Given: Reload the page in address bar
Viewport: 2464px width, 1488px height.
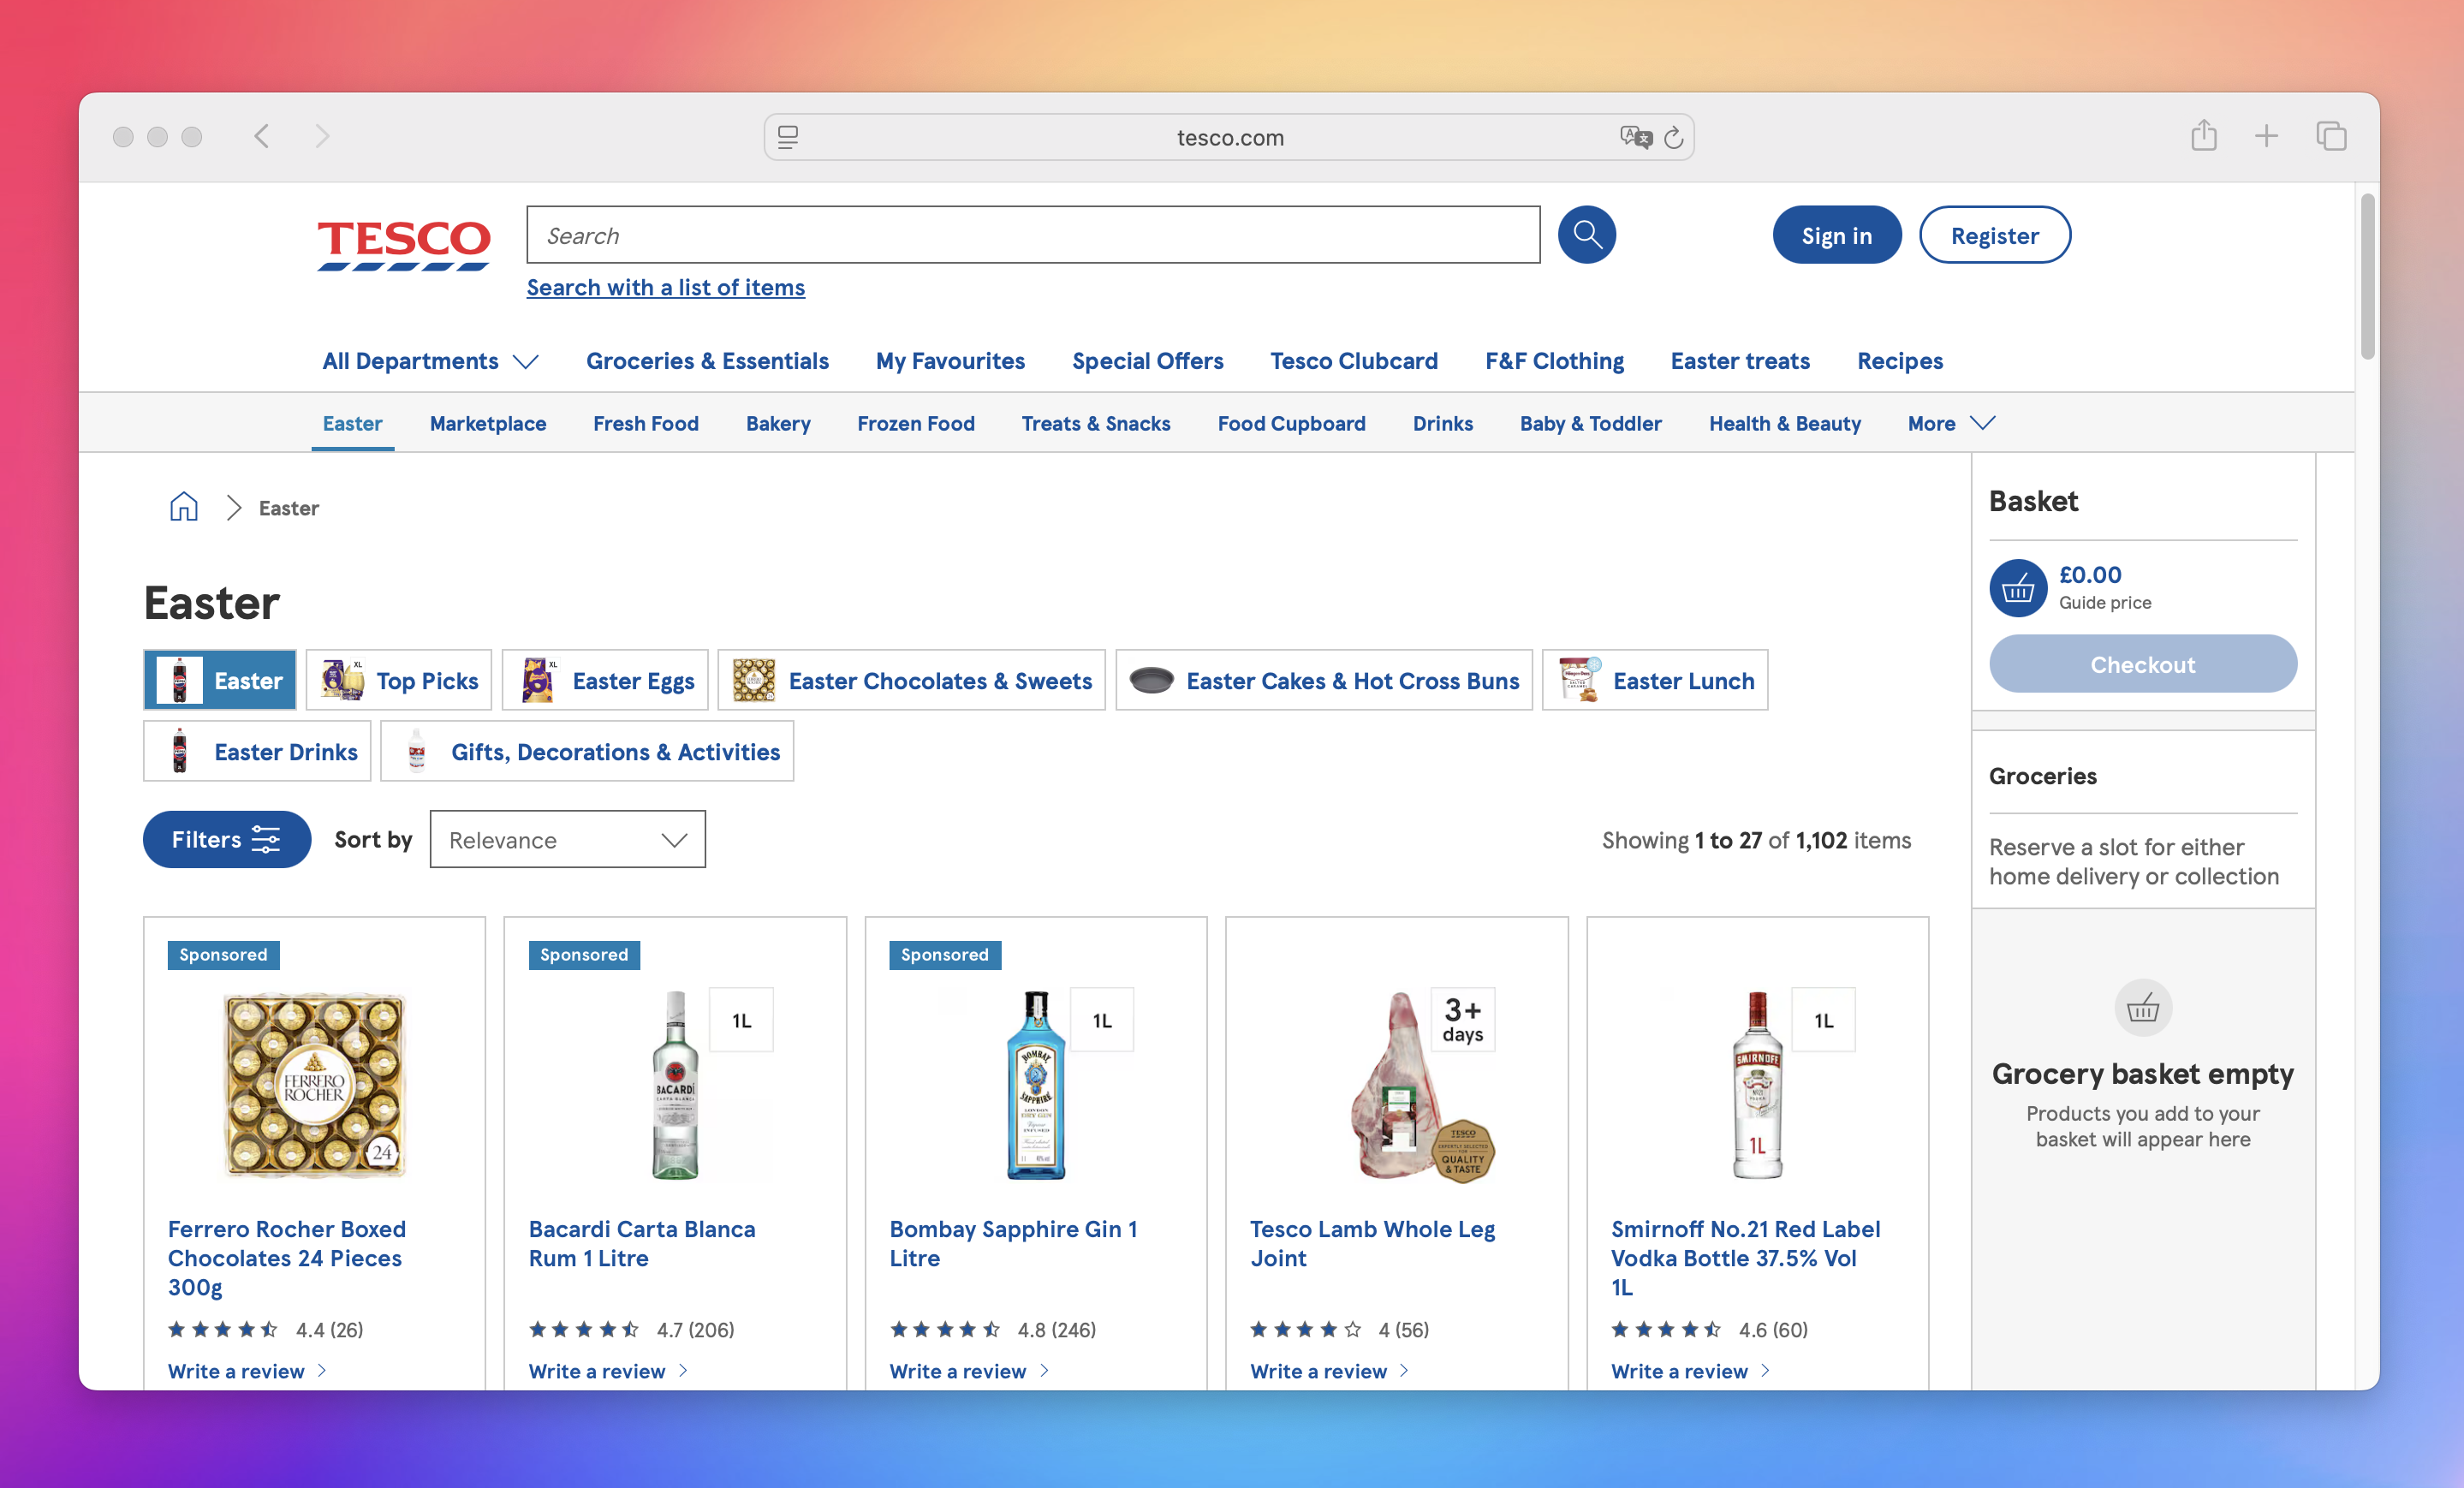Looking at the screenshot, I should click(1673, 137).
